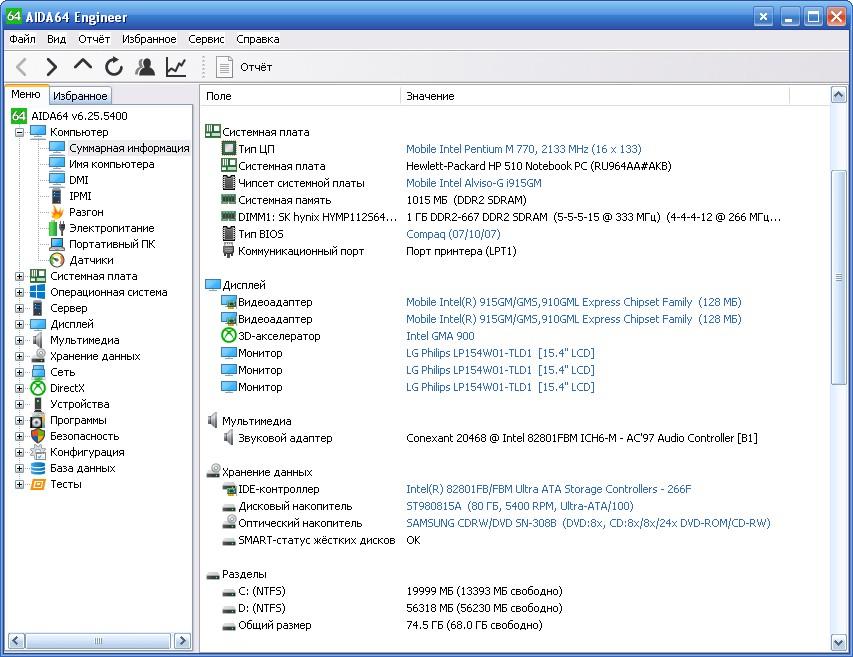Click the vertical scrollbar up arrow
Viewport: 853px width, 657px height.
coord(838,95)
